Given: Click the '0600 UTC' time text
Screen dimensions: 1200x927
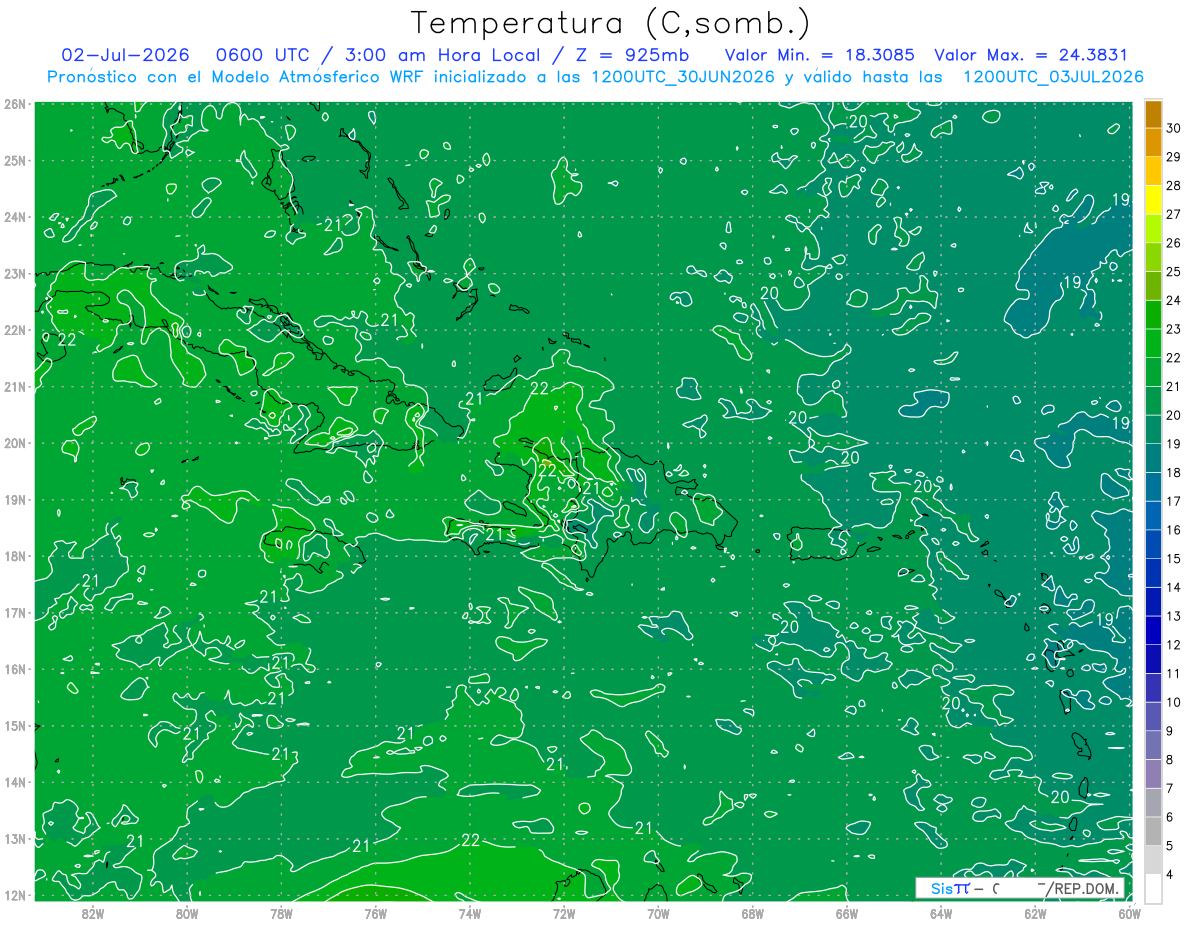Looking at the screenshot, I should [263, 55].
